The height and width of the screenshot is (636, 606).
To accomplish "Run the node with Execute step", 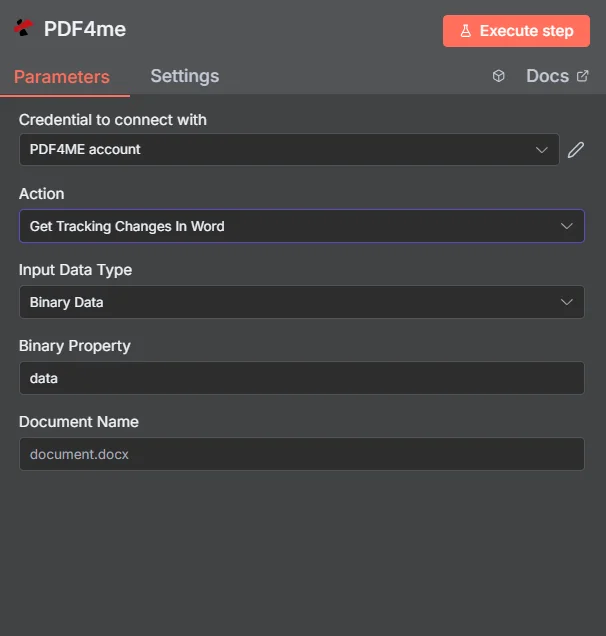I will pos(516,31).
